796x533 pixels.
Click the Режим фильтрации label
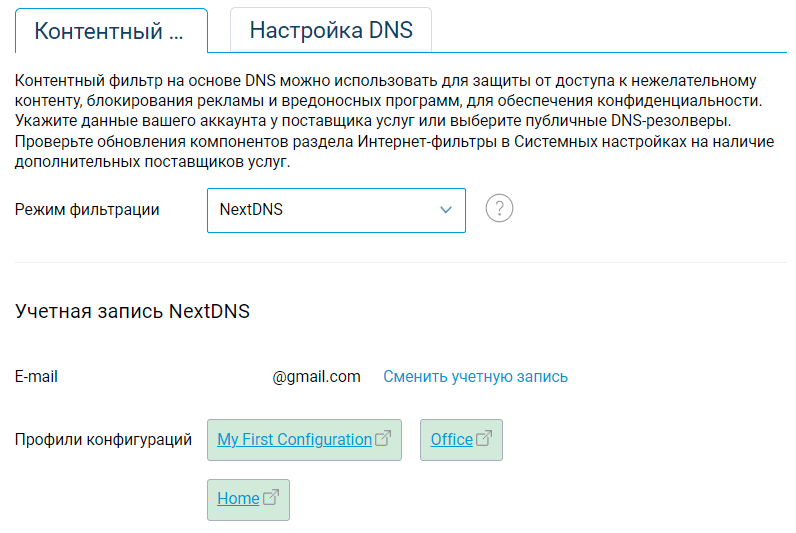coord(87,210)
